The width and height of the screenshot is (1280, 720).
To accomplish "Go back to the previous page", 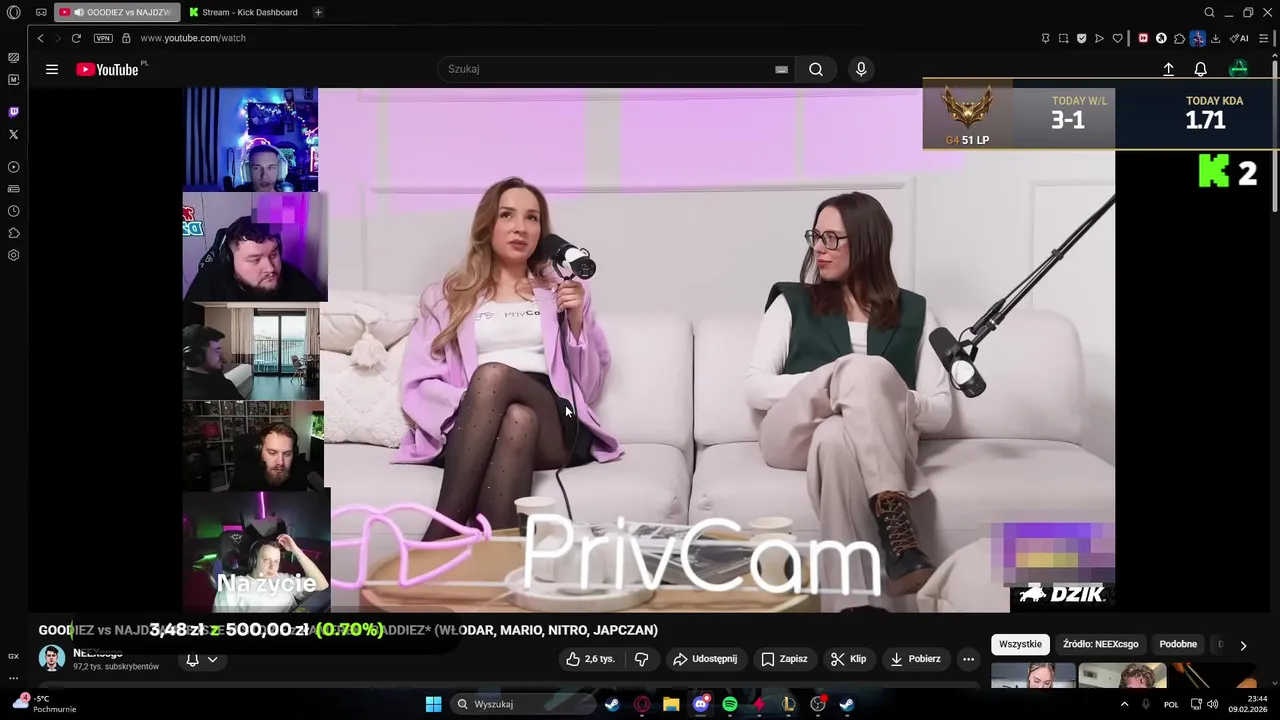I will [x=40, y=38].
